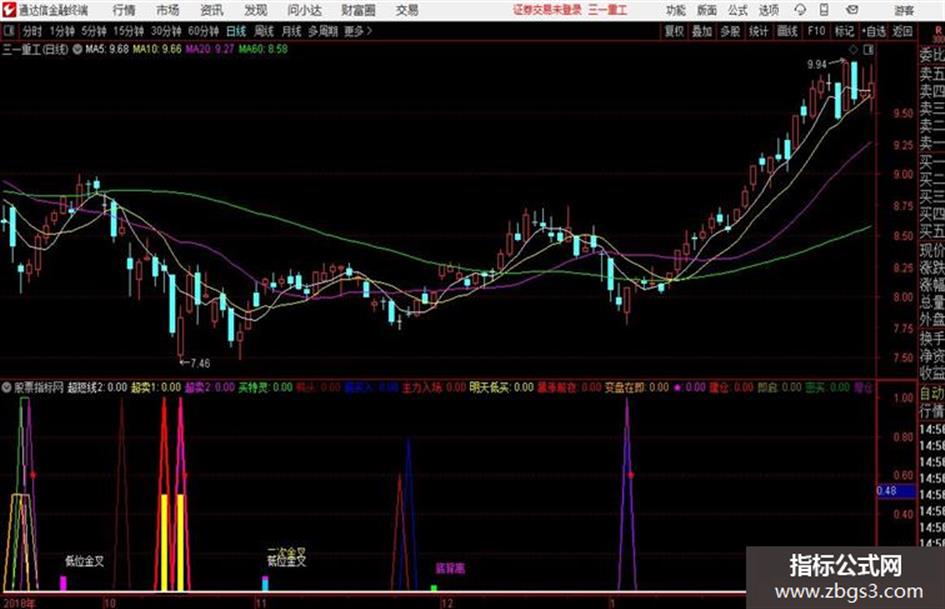Select the 日线 daily chart tab

click(236, 31)
